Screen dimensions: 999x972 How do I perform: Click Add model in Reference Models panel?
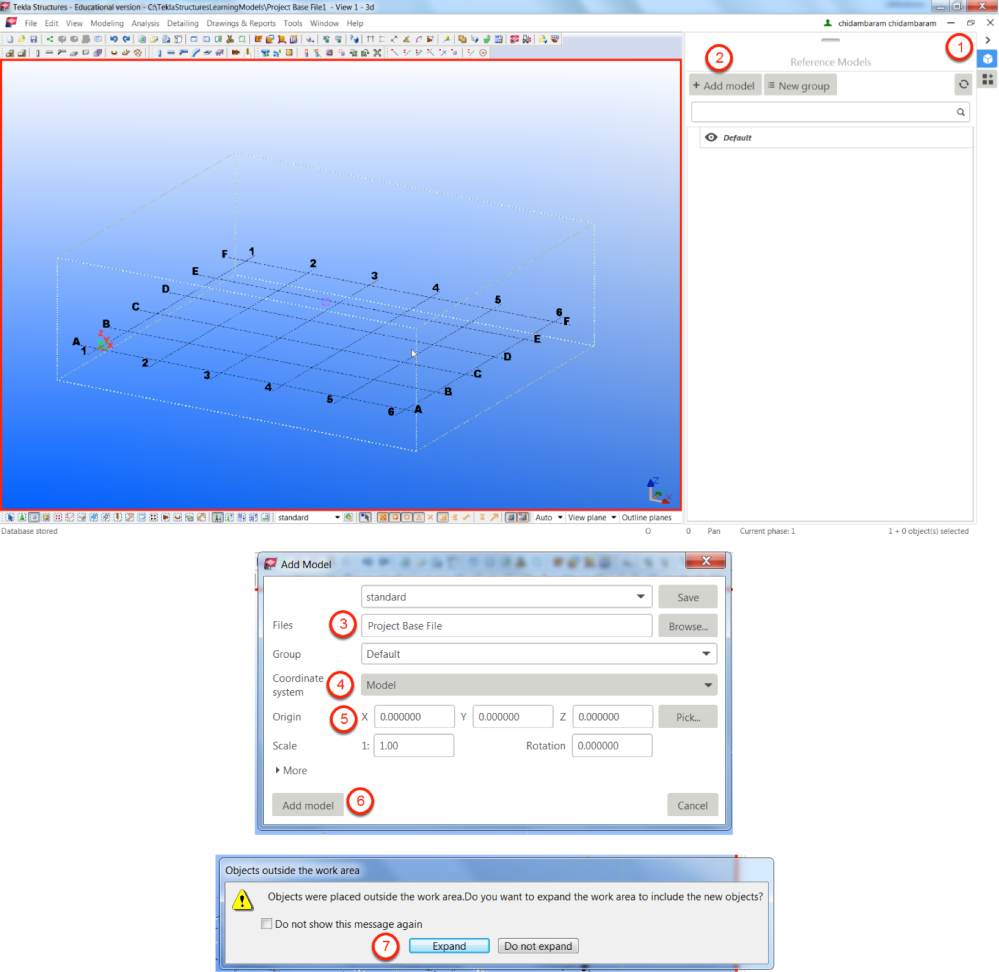724,85
